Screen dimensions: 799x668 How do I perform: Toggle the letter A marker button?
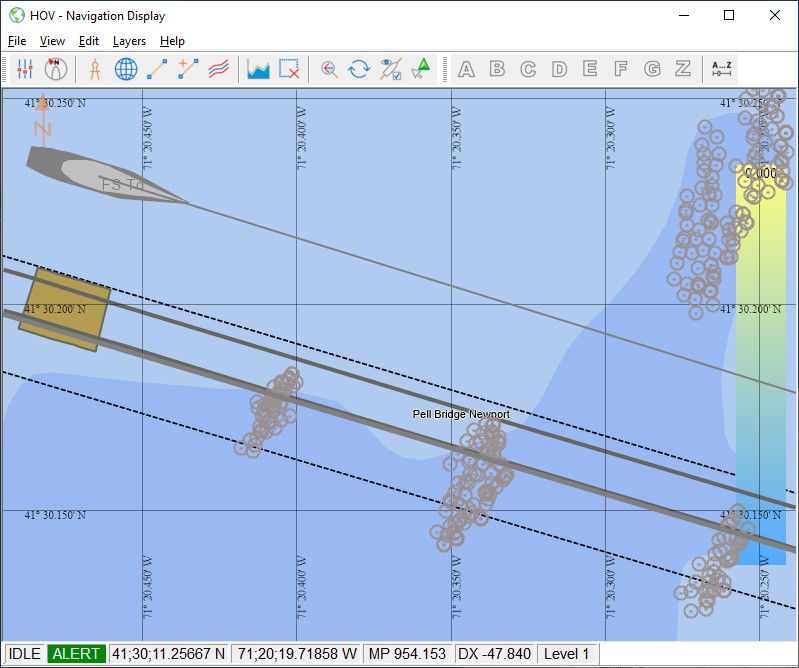[x=466, y=69]
